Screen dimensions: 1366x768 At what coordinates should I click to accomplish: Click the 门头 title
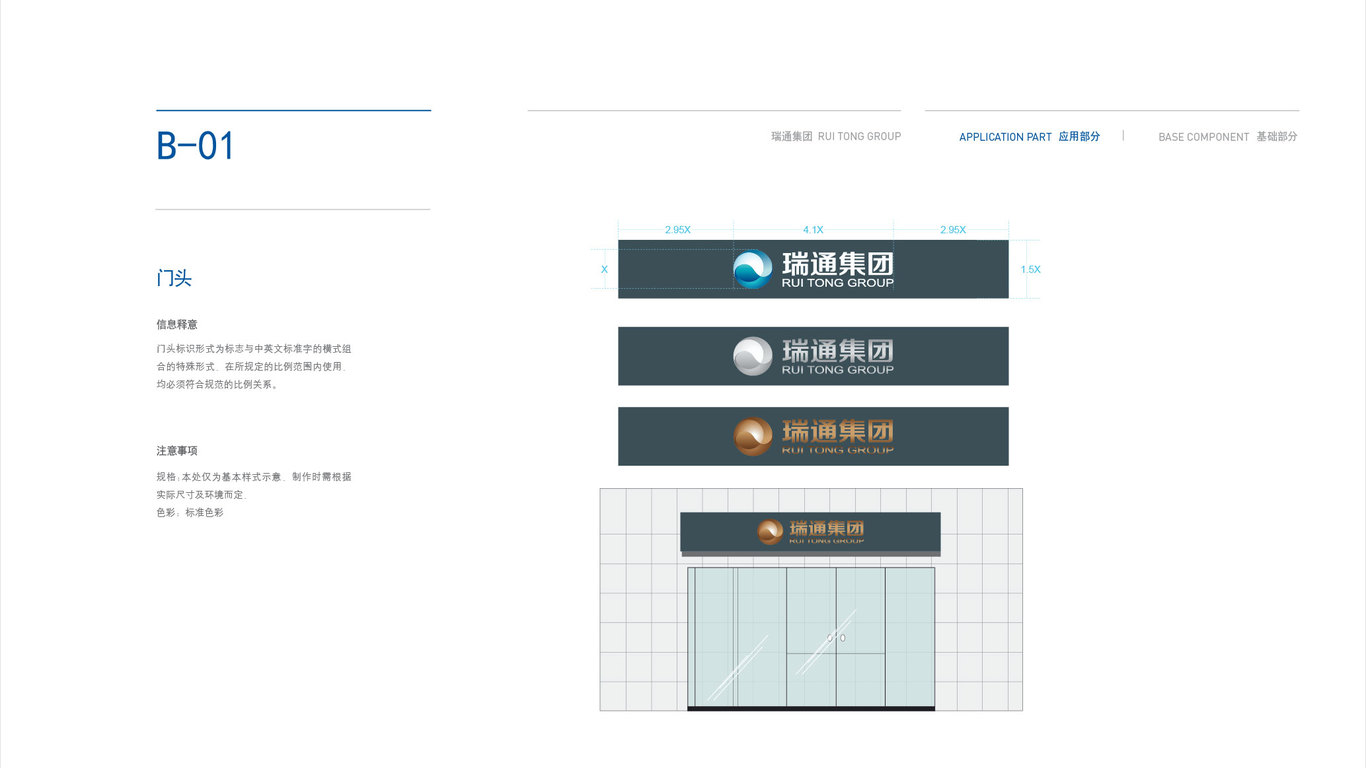174,278
